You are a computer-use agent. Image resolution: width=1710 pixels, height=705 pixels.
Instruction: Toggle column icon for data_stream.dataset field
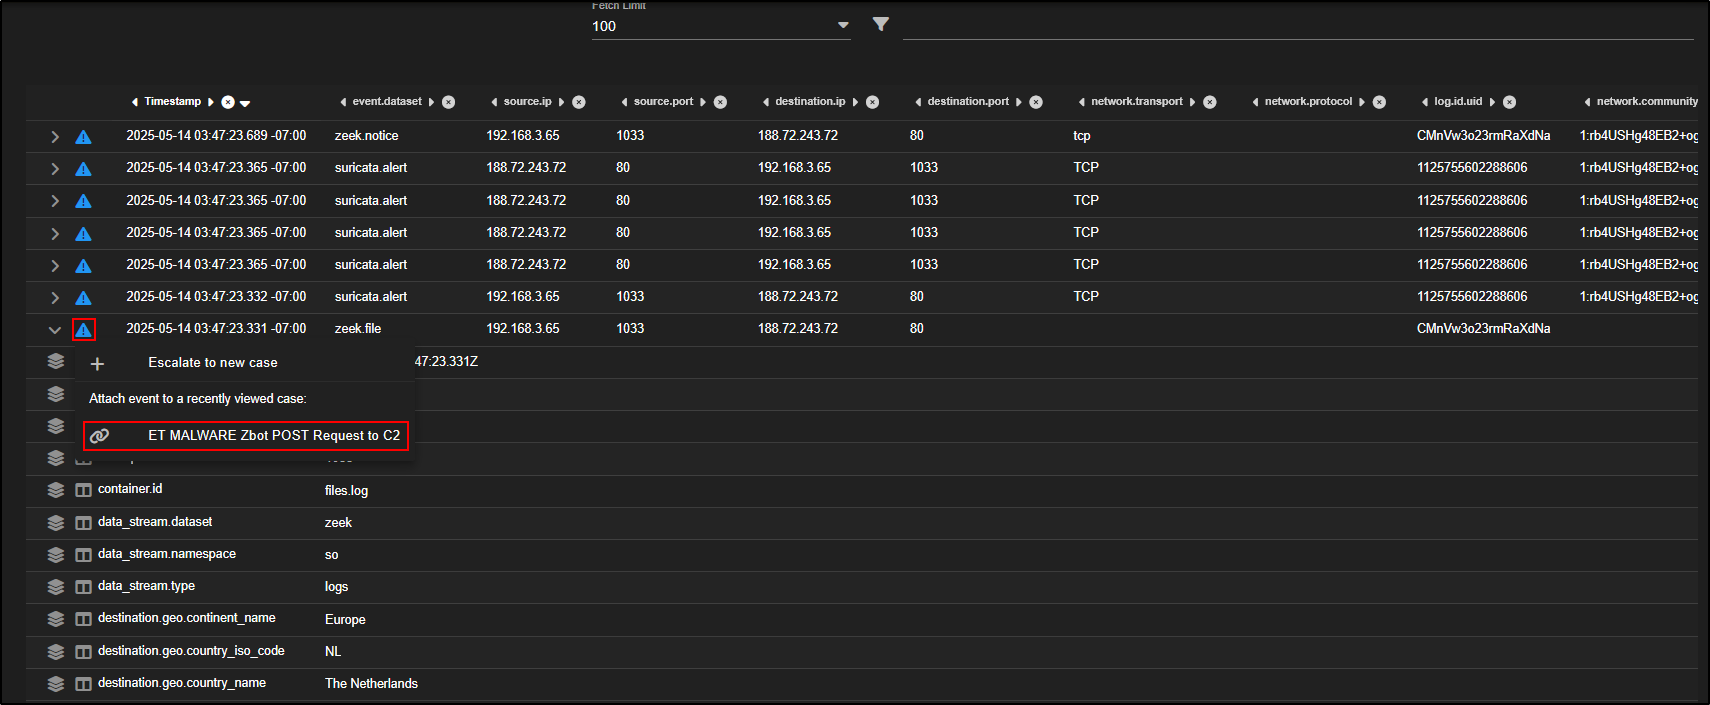[x=84, y=523]
